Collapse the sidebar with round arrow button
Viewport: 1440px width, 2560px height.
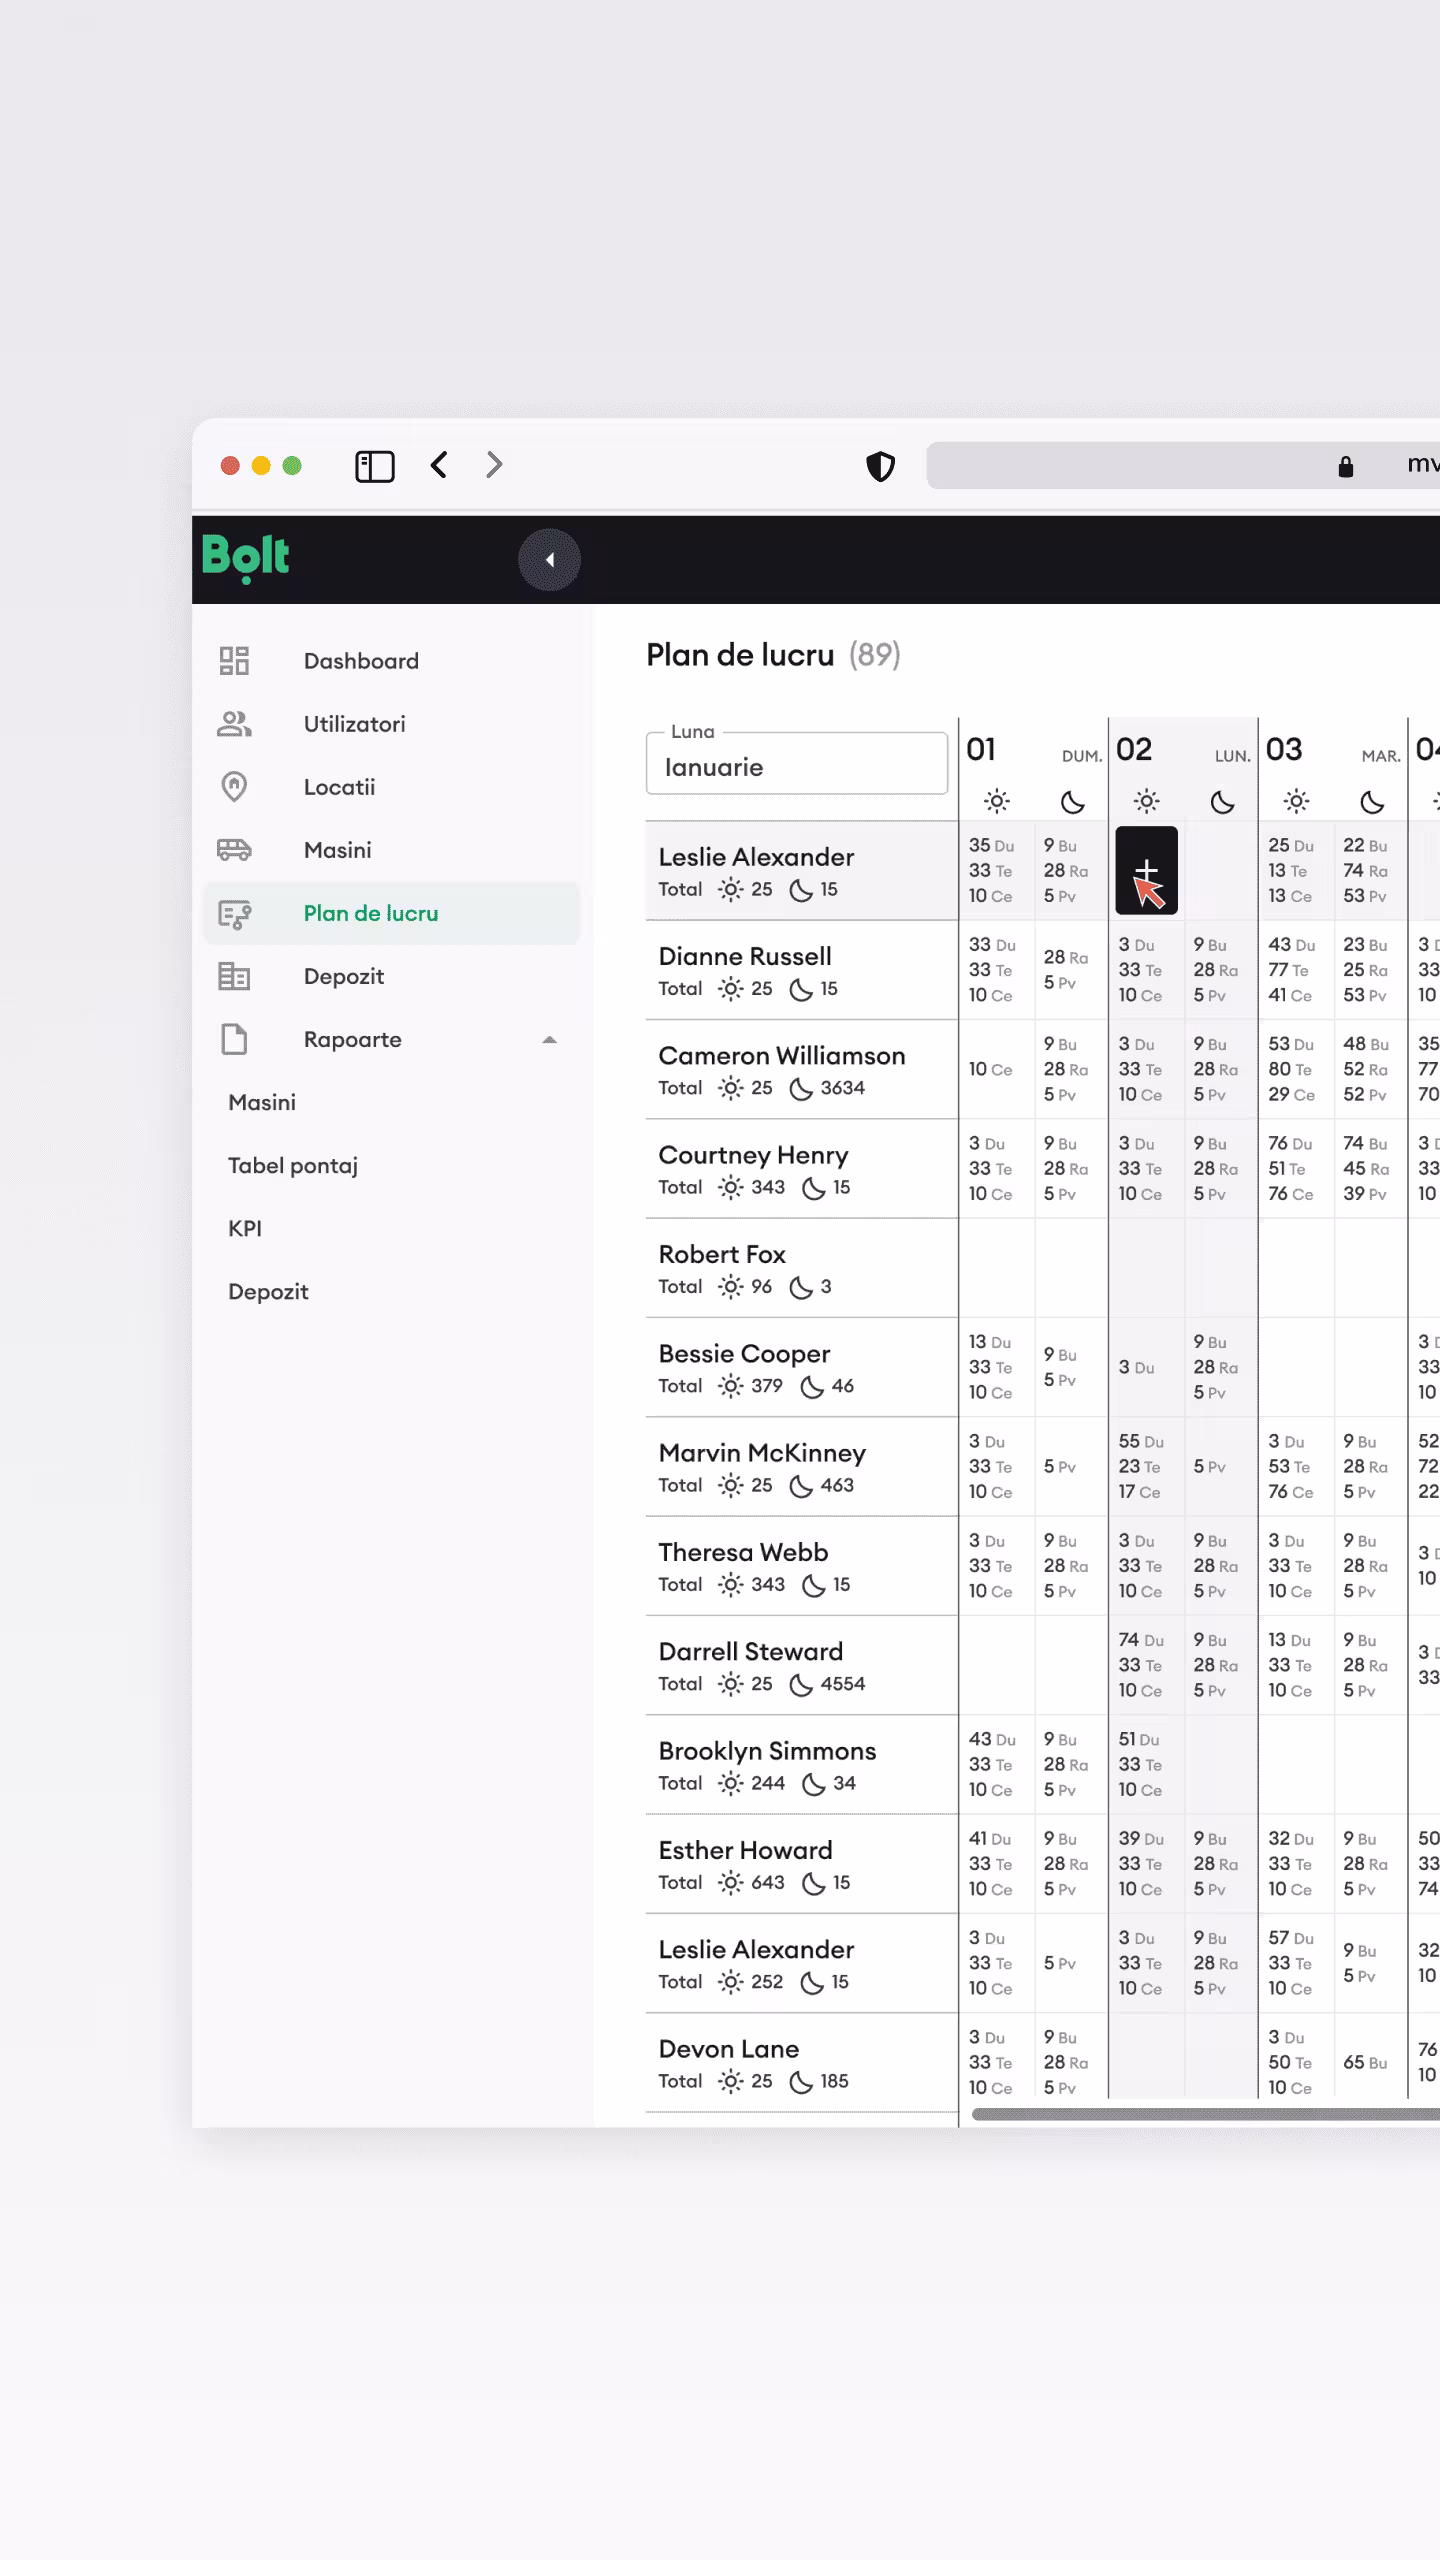tap(549, 560)
